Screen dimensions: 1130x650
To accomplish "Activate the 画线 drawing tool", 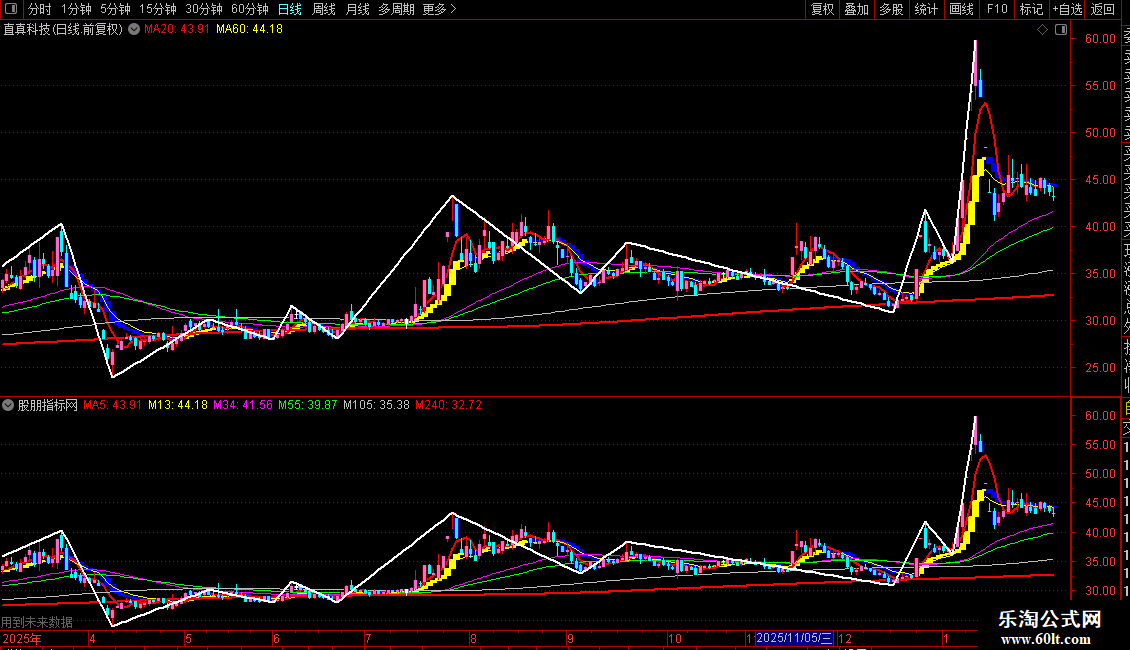I will coord(961,9).
